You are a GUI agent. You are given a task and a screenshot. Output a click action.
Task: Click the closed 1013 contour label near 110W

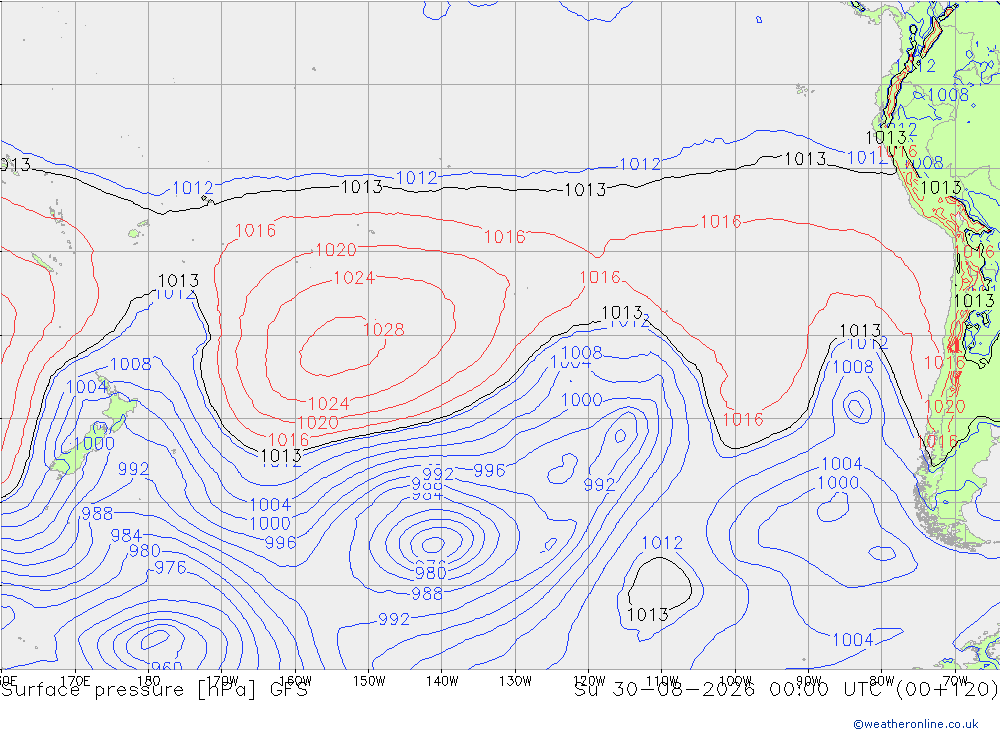pos(647,614)
